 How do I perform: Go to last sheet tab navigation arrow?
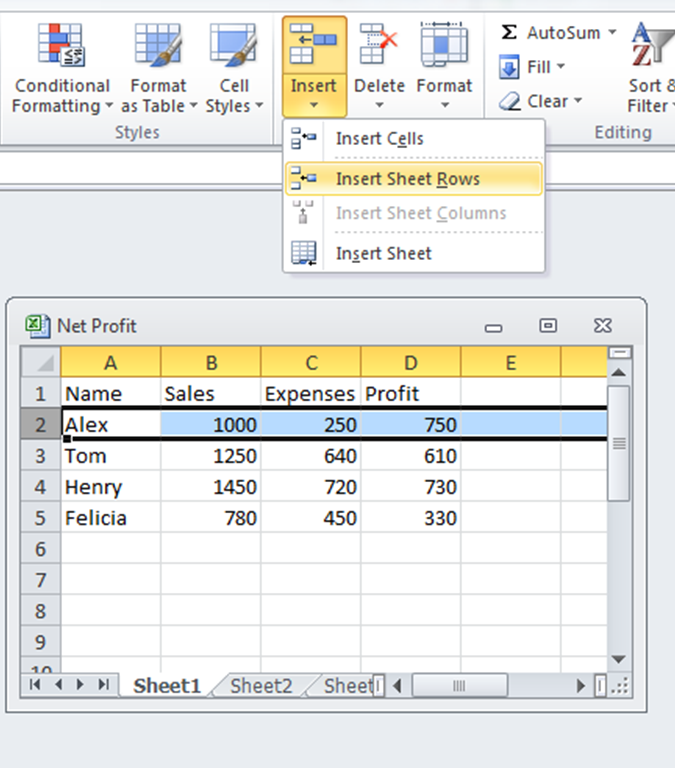coord(104,684)
